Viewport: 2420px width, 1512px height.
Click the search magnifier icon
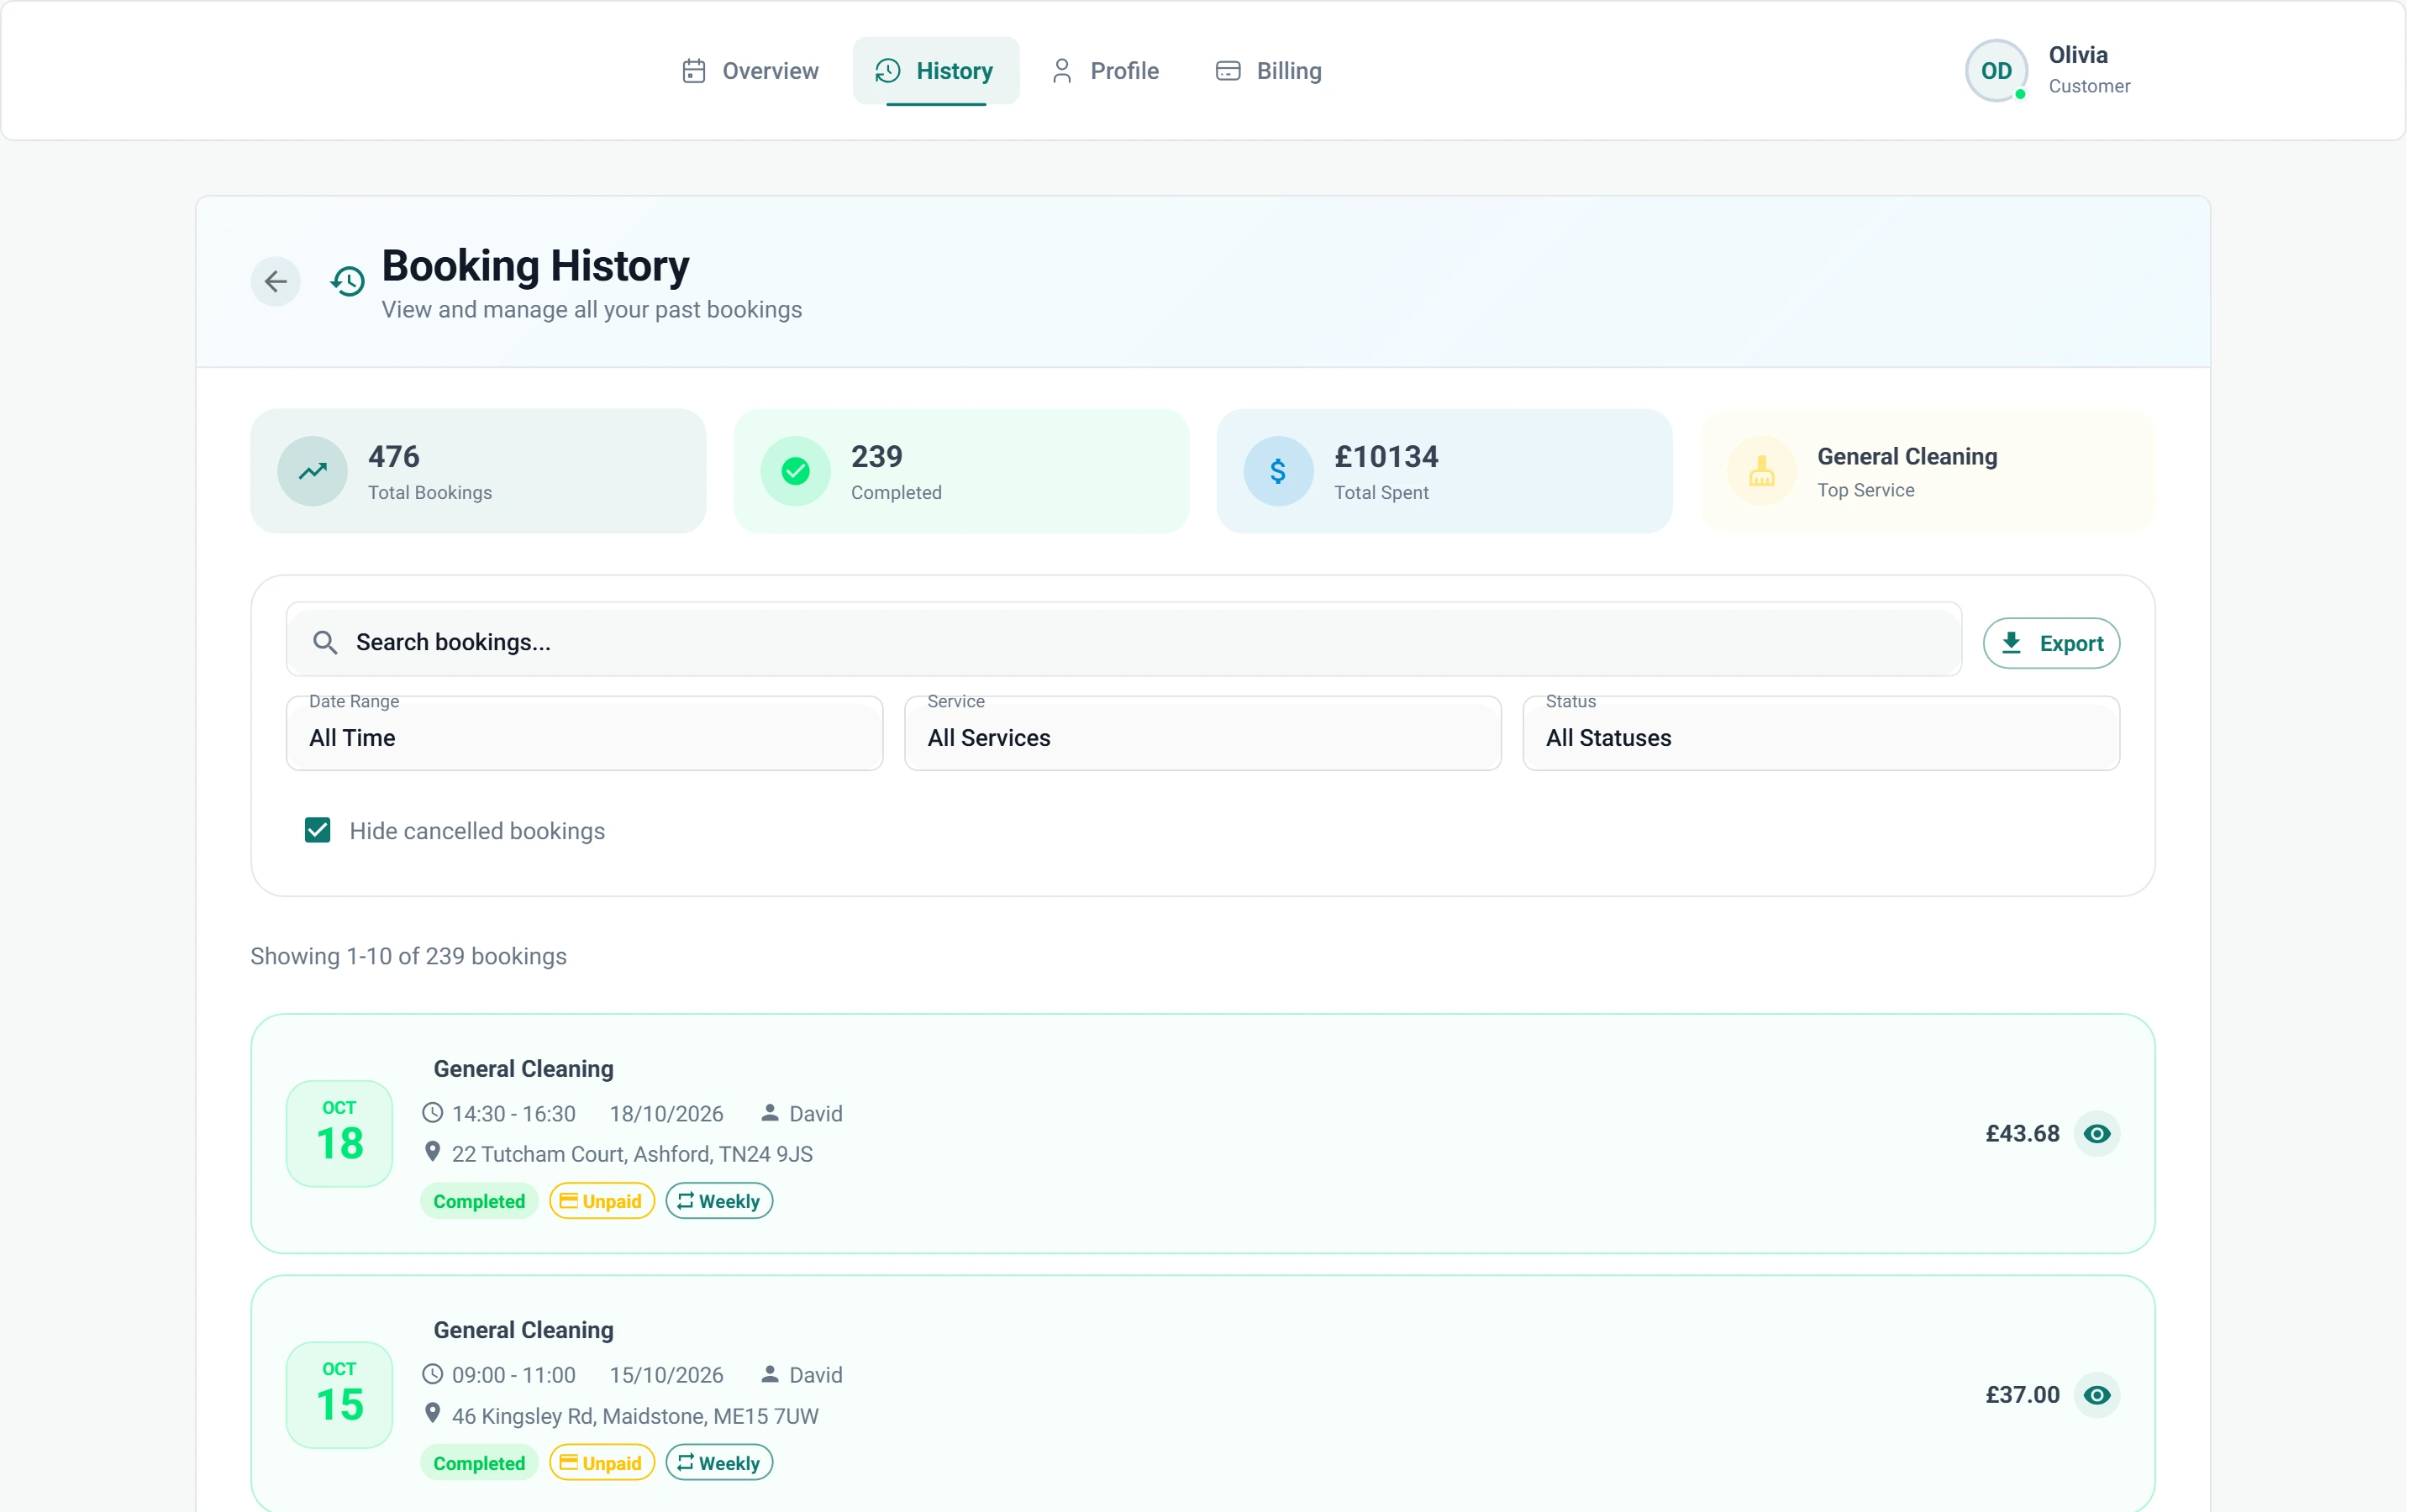pyautogui.click(x=325, y=642)
